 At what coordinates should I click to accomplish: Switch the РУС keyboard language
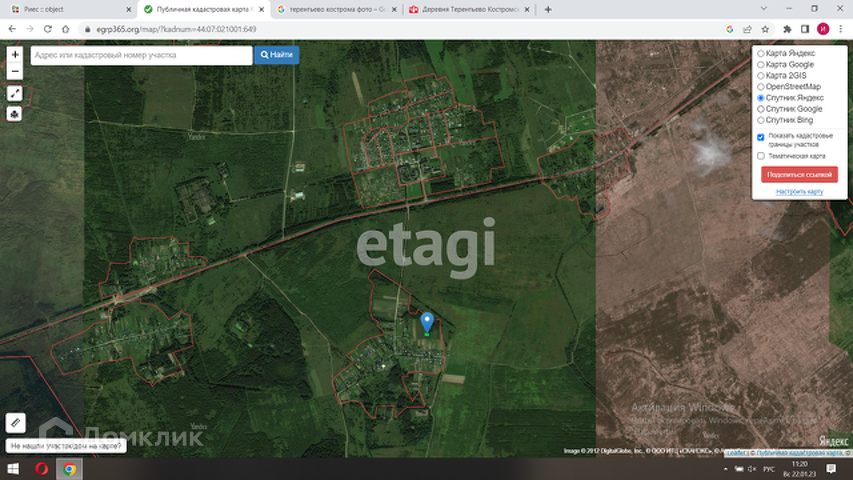[x=769, y=469]
